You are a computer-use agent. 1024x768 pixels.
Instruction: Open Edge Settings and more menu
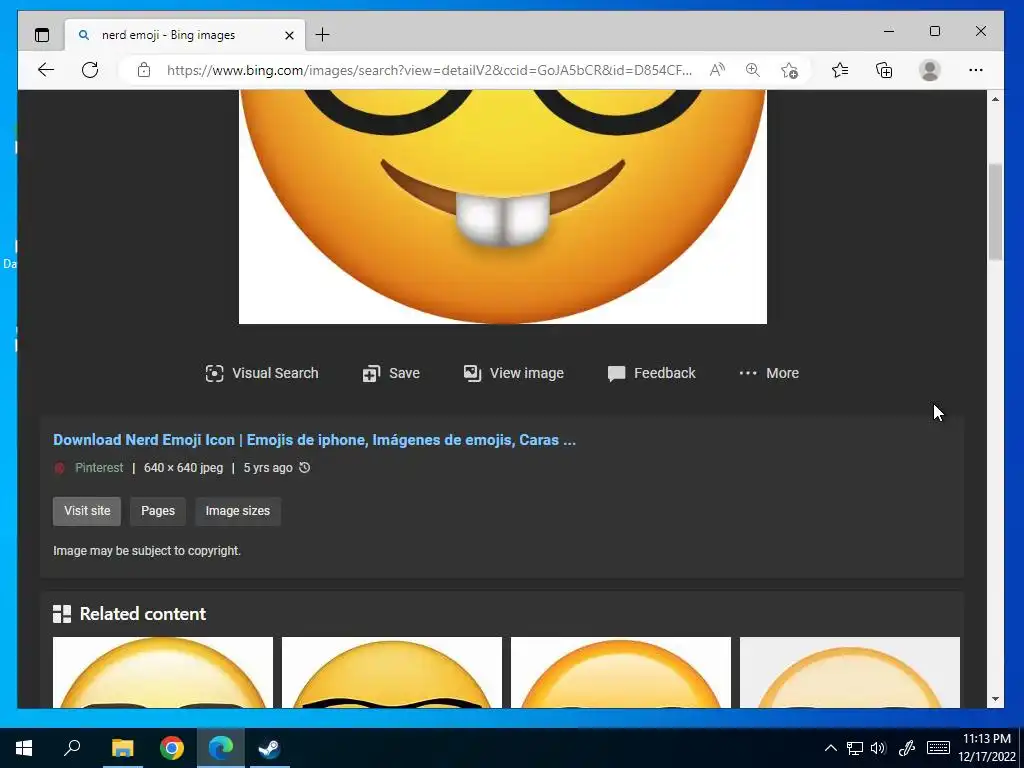976,70
